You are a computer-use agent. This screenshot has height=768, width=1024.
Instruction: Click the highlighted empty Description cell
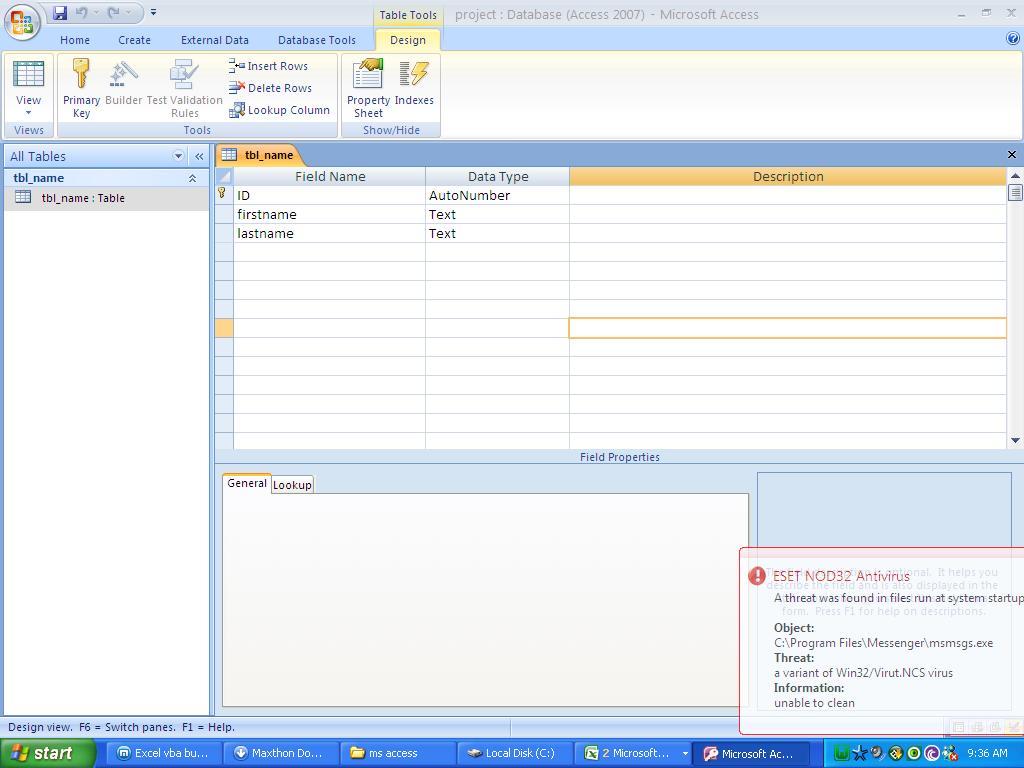788,328
